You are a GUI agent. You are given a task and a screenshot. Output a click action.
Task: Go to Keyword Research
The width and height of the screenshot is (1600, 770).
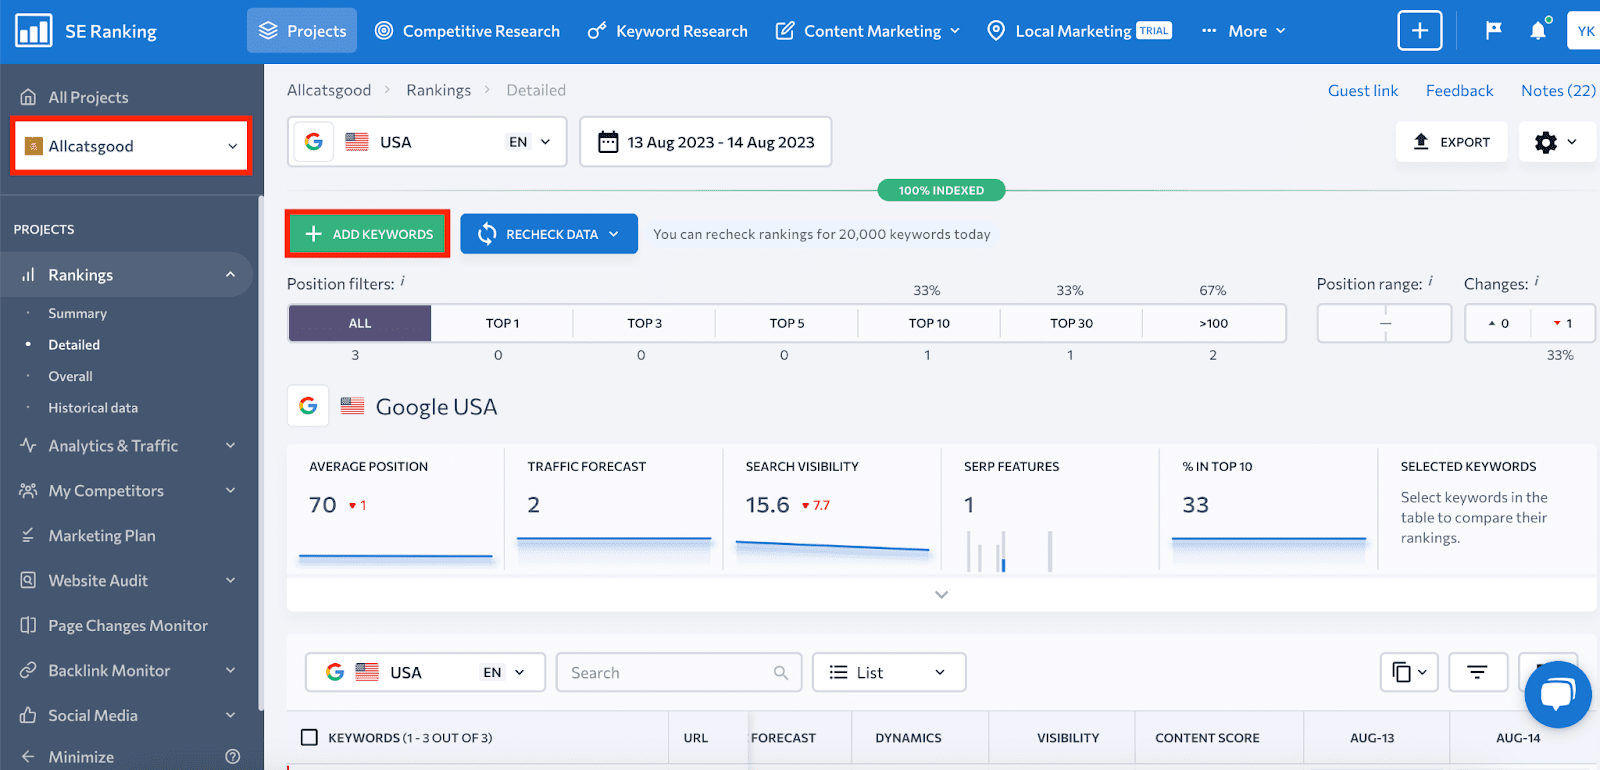(667, 31)
